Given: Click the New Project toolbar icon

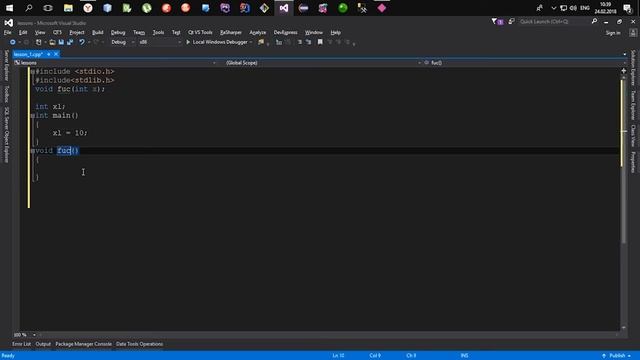Looking at the screenshot, I should pyautogui.click(x=38, y=42).
